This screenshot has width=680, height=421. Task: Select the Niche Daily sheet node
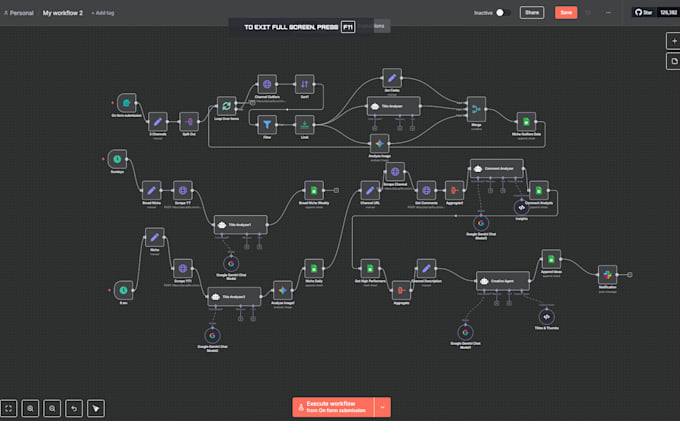point(314,268)
